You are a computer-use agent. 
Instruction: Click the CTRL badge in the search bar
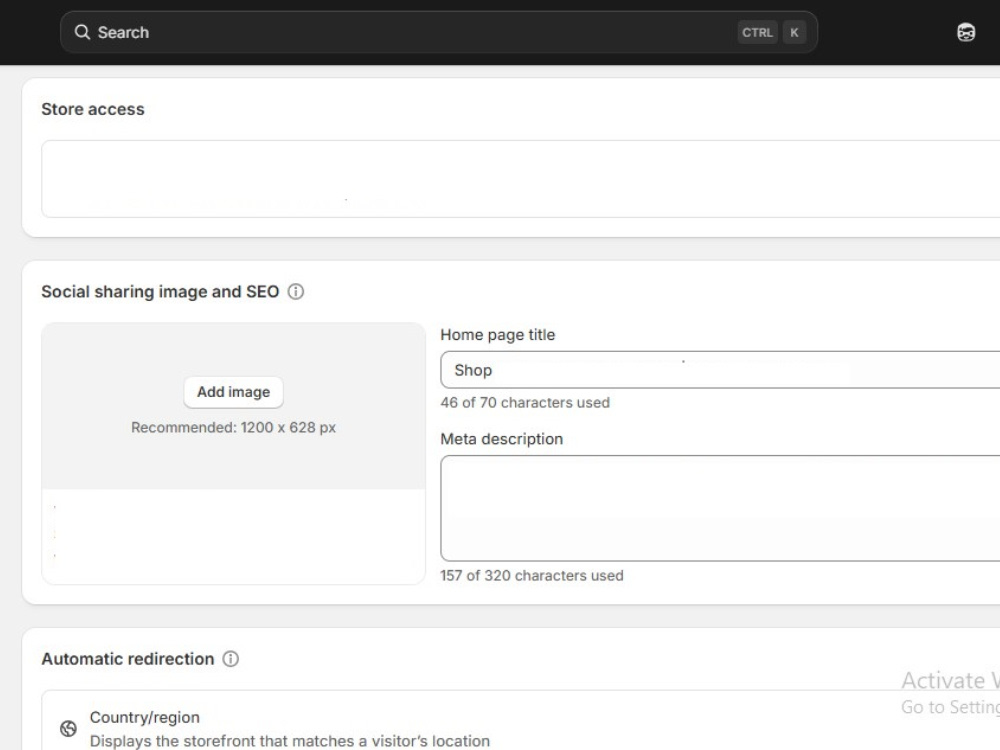coord(758,31)
